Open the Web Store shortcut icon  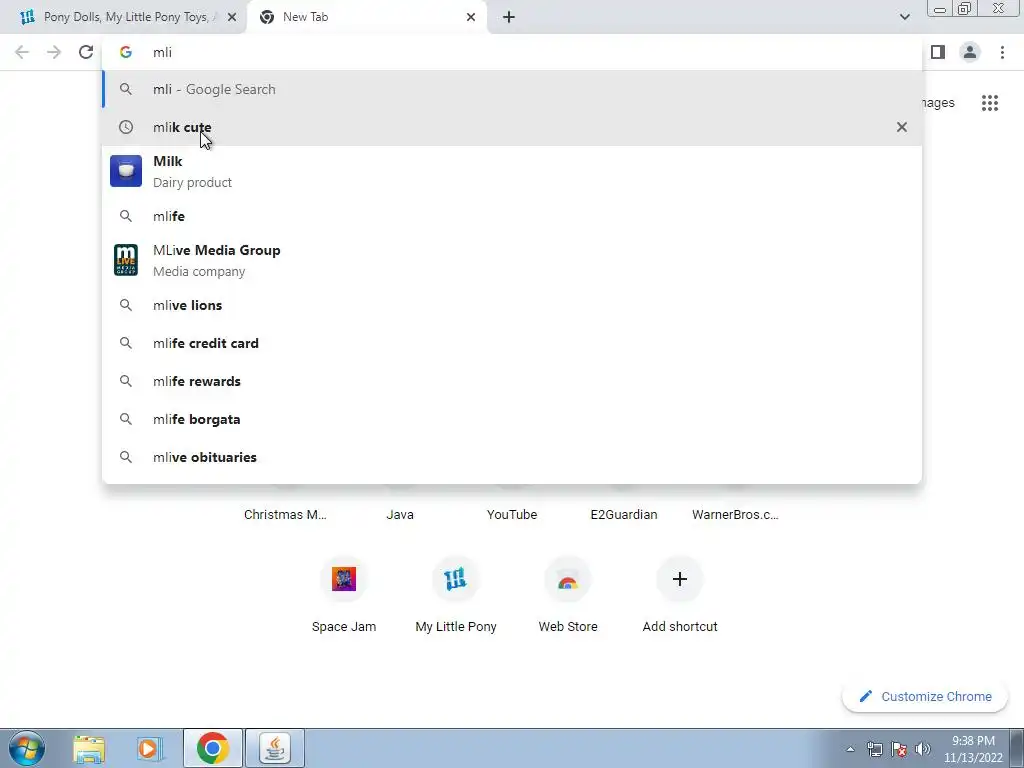568,579
